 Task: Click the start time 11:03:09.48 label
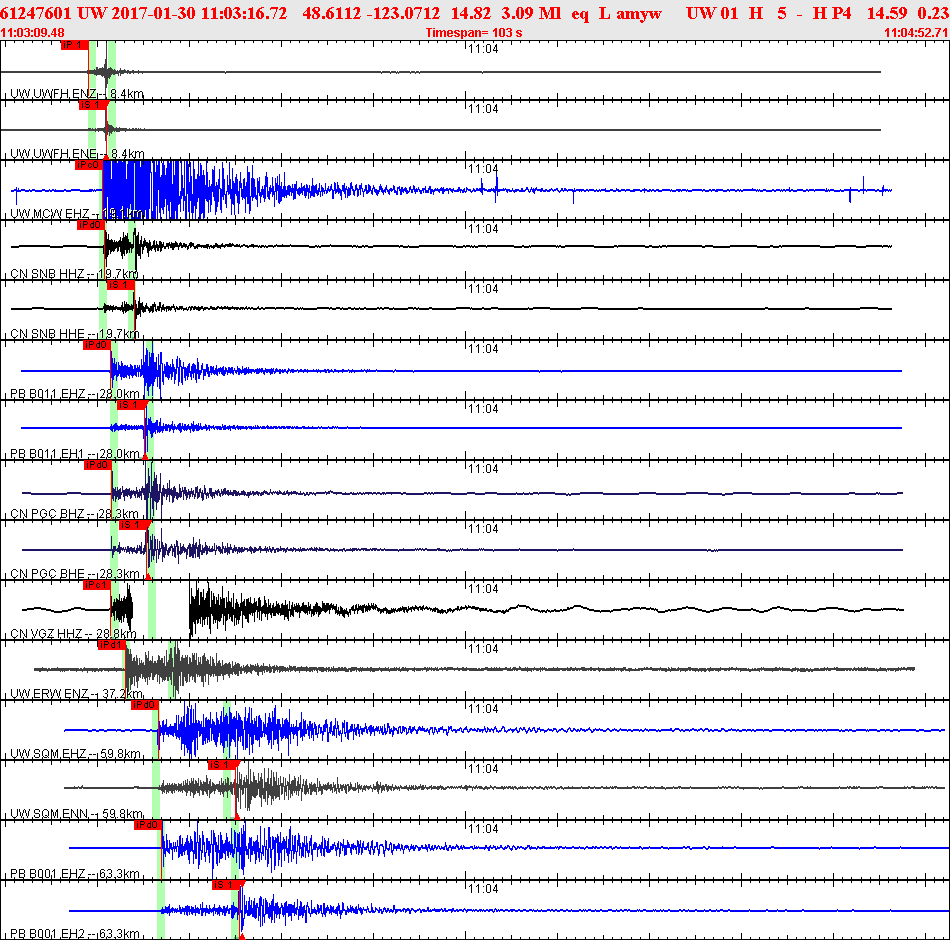(32, 33)
